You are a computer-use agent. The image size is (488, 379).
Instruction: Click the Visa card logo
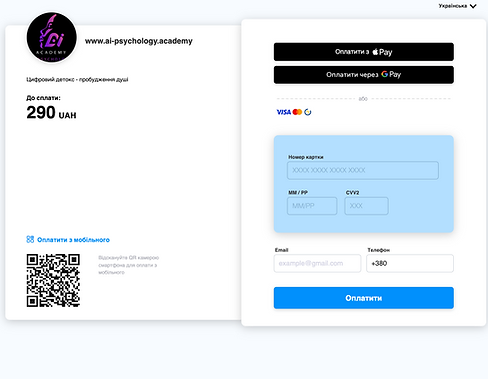coord(284,112)
